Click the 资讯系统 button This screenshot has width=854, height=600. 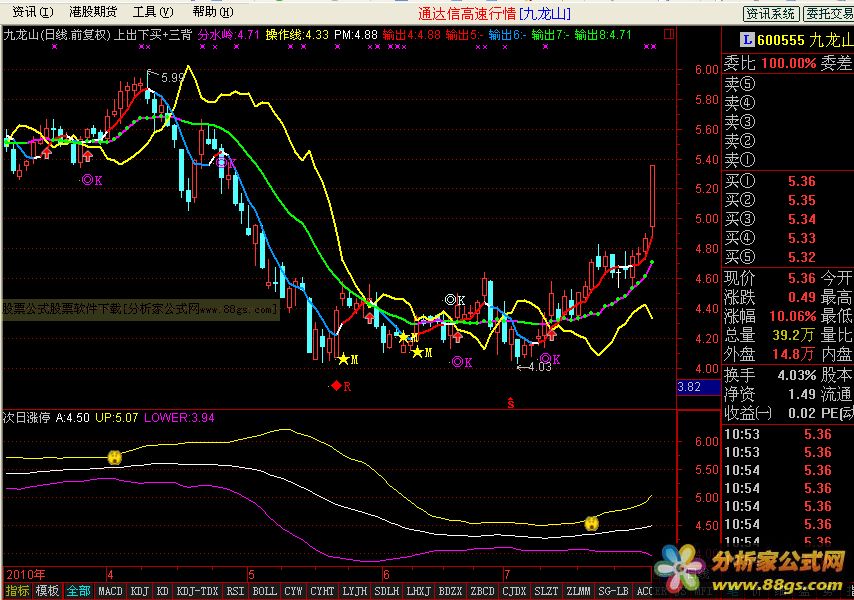click(771, 13)
